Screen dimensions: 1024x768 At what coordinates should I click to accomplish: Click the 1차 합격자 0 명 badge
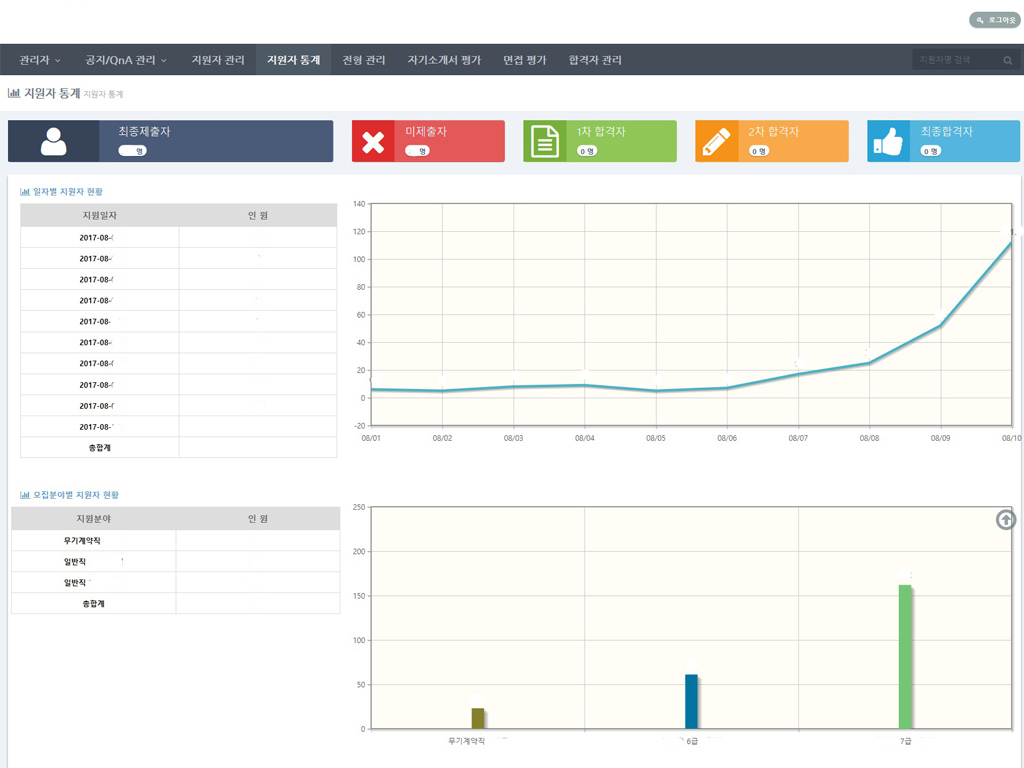point(587,151)
